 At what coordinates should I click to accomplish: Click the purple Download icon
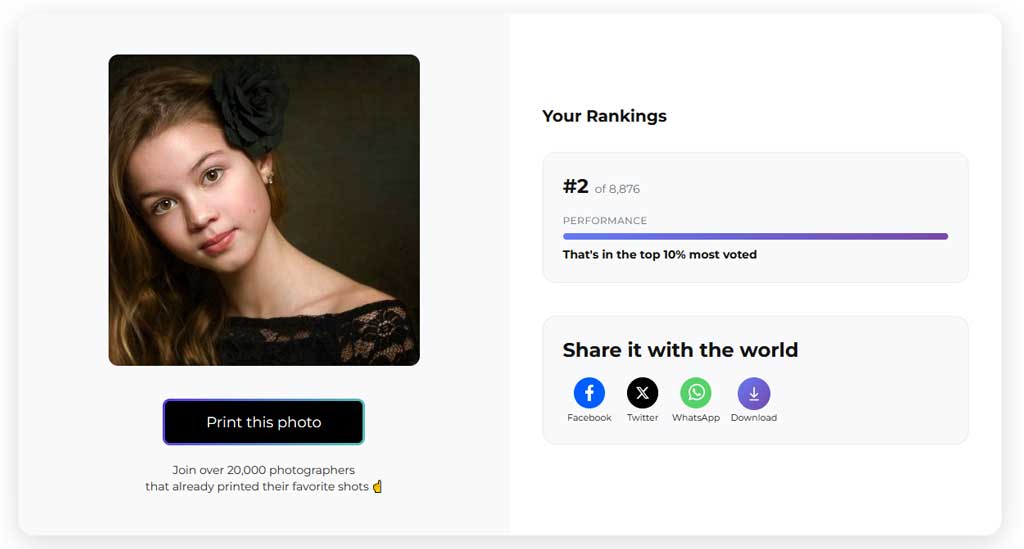pos(753,393)
